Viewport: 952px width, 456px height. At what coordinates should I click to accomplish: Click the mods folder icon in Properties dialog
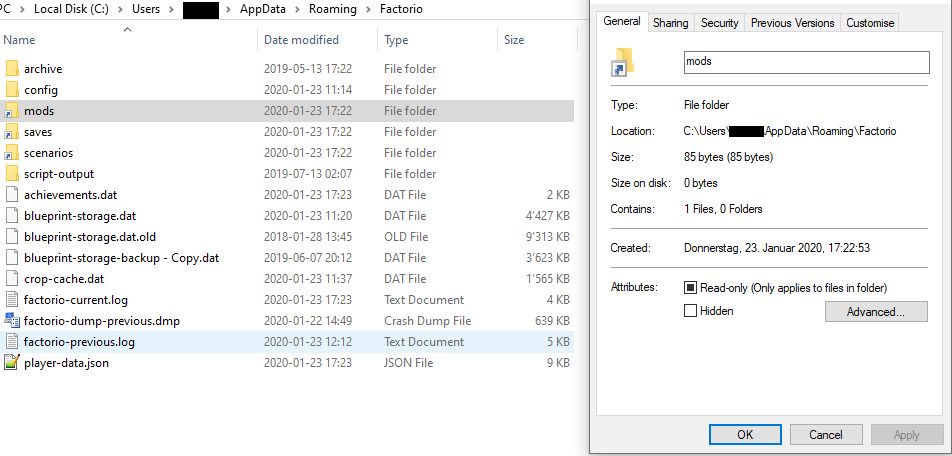click(622, 63)
